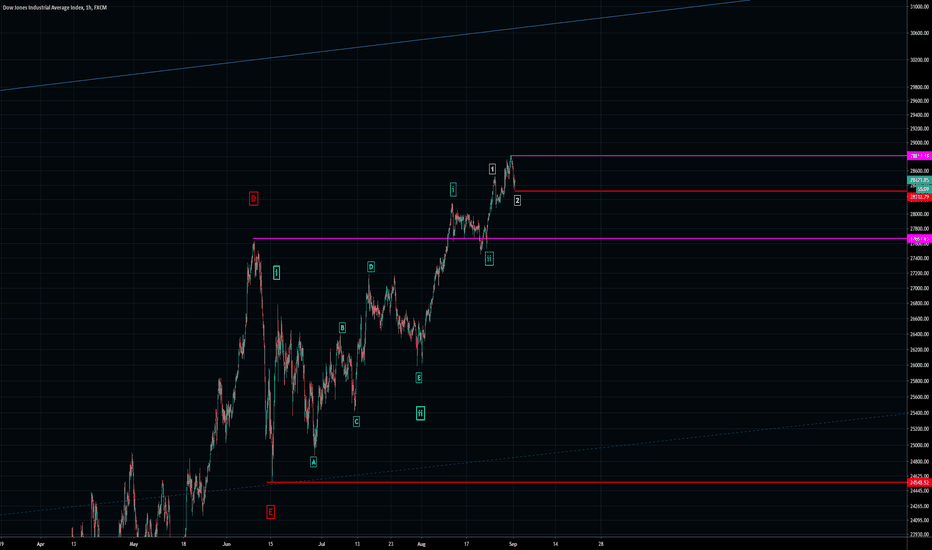Viewport: 932px width, 550px height.
Task: Click the 26200.00 price axis label
Action: [x=920, y=350]
